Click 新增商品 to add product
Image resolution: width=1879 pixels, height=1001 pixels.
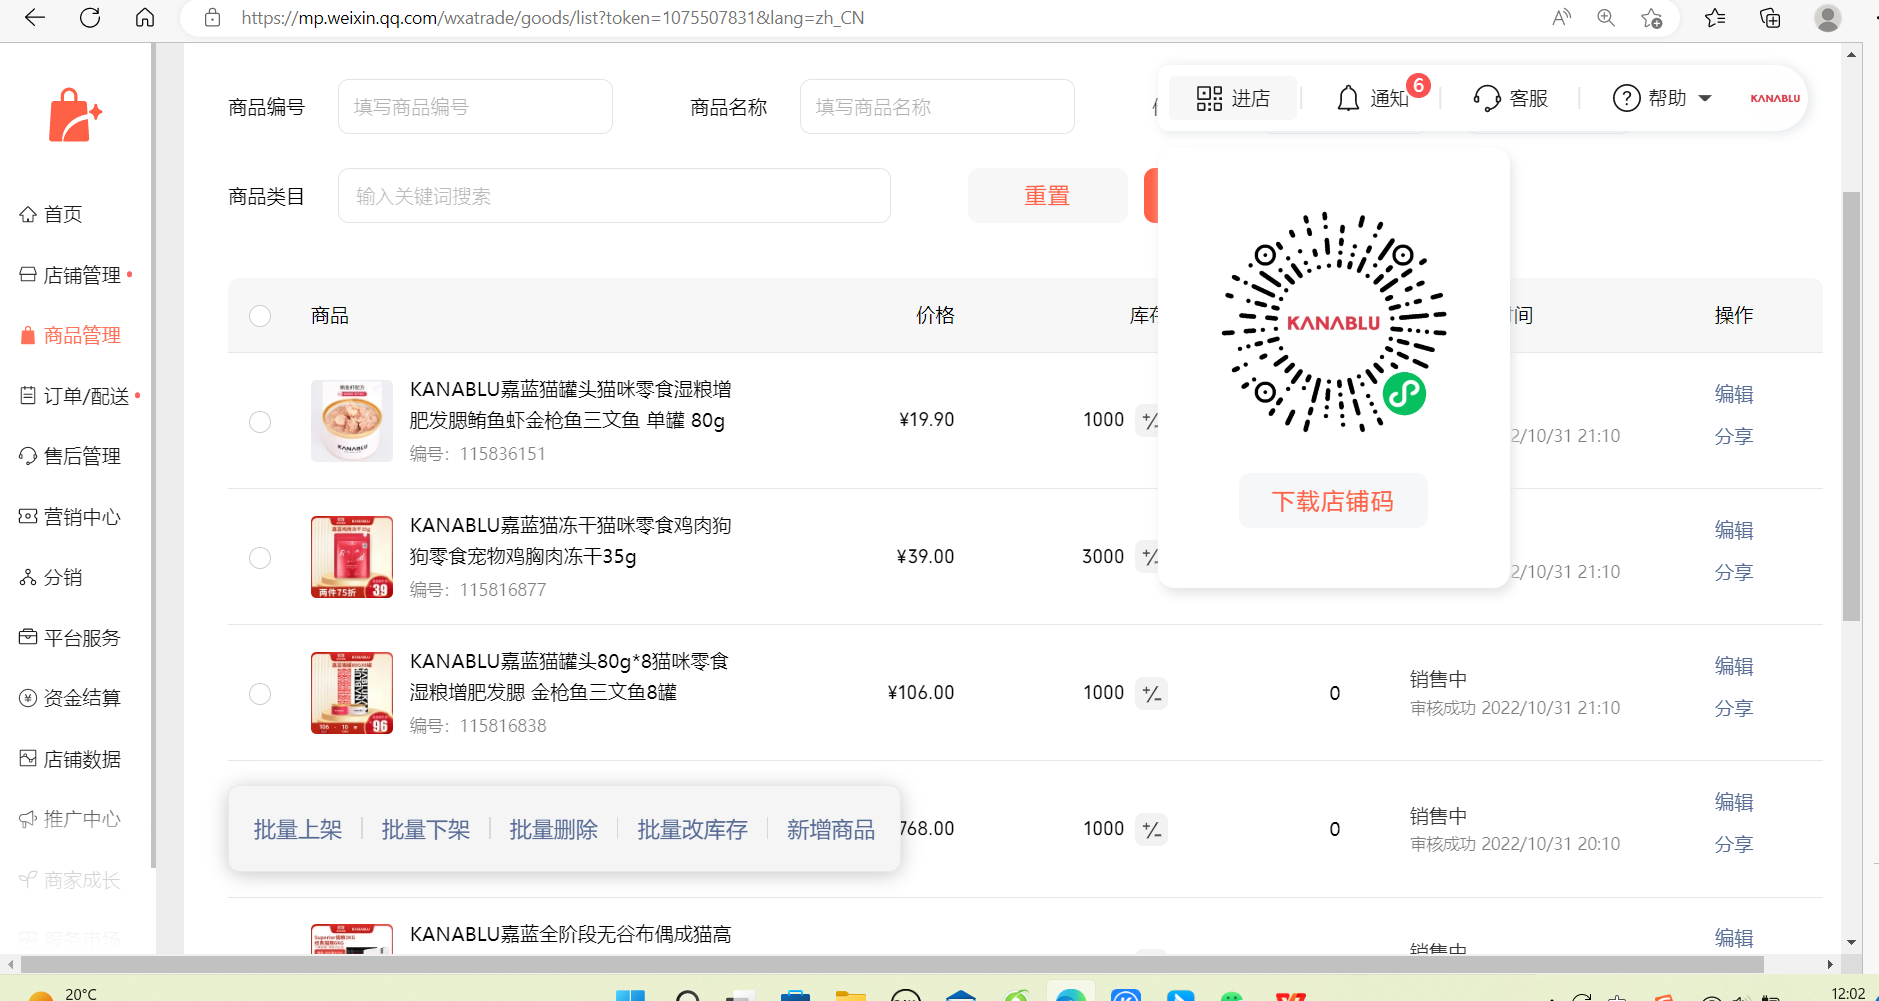[x=831, y=830]
